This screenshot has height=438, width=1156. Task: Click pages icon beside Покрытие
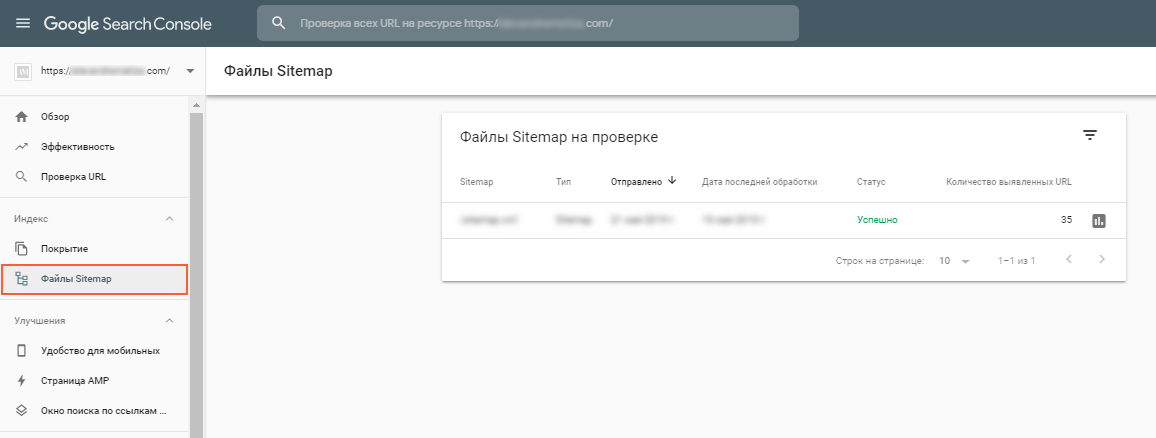[21, 248]
